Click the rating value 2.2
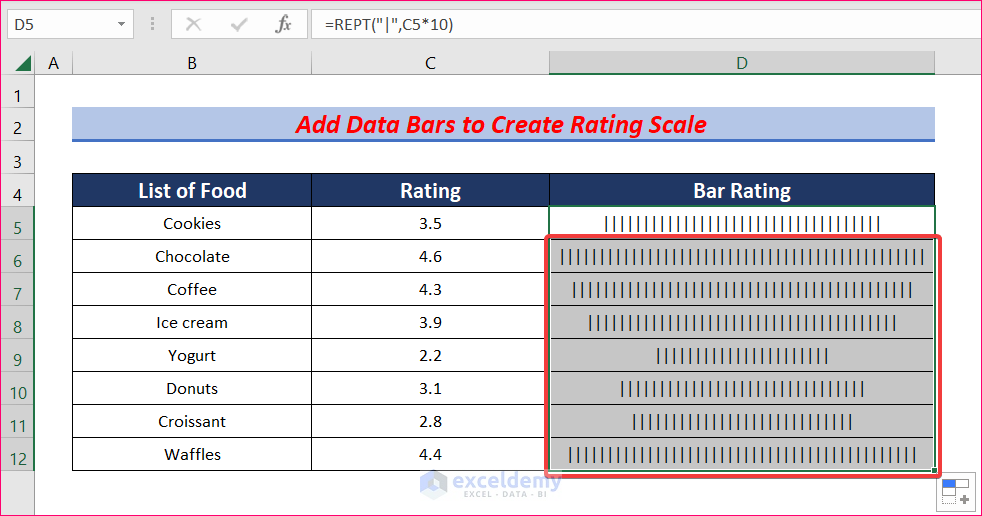This screenshot has height=516, width=982. [x=430, y=356]
